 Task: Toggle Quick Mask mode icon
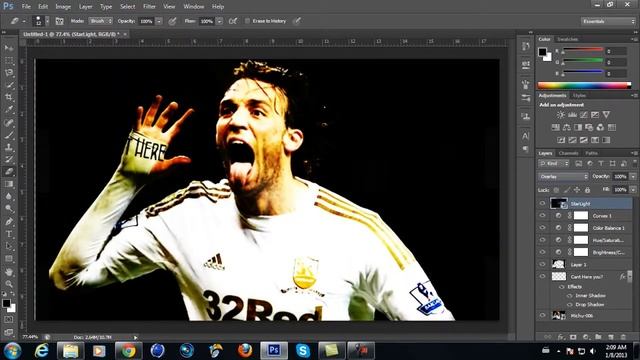pos(9,320)
